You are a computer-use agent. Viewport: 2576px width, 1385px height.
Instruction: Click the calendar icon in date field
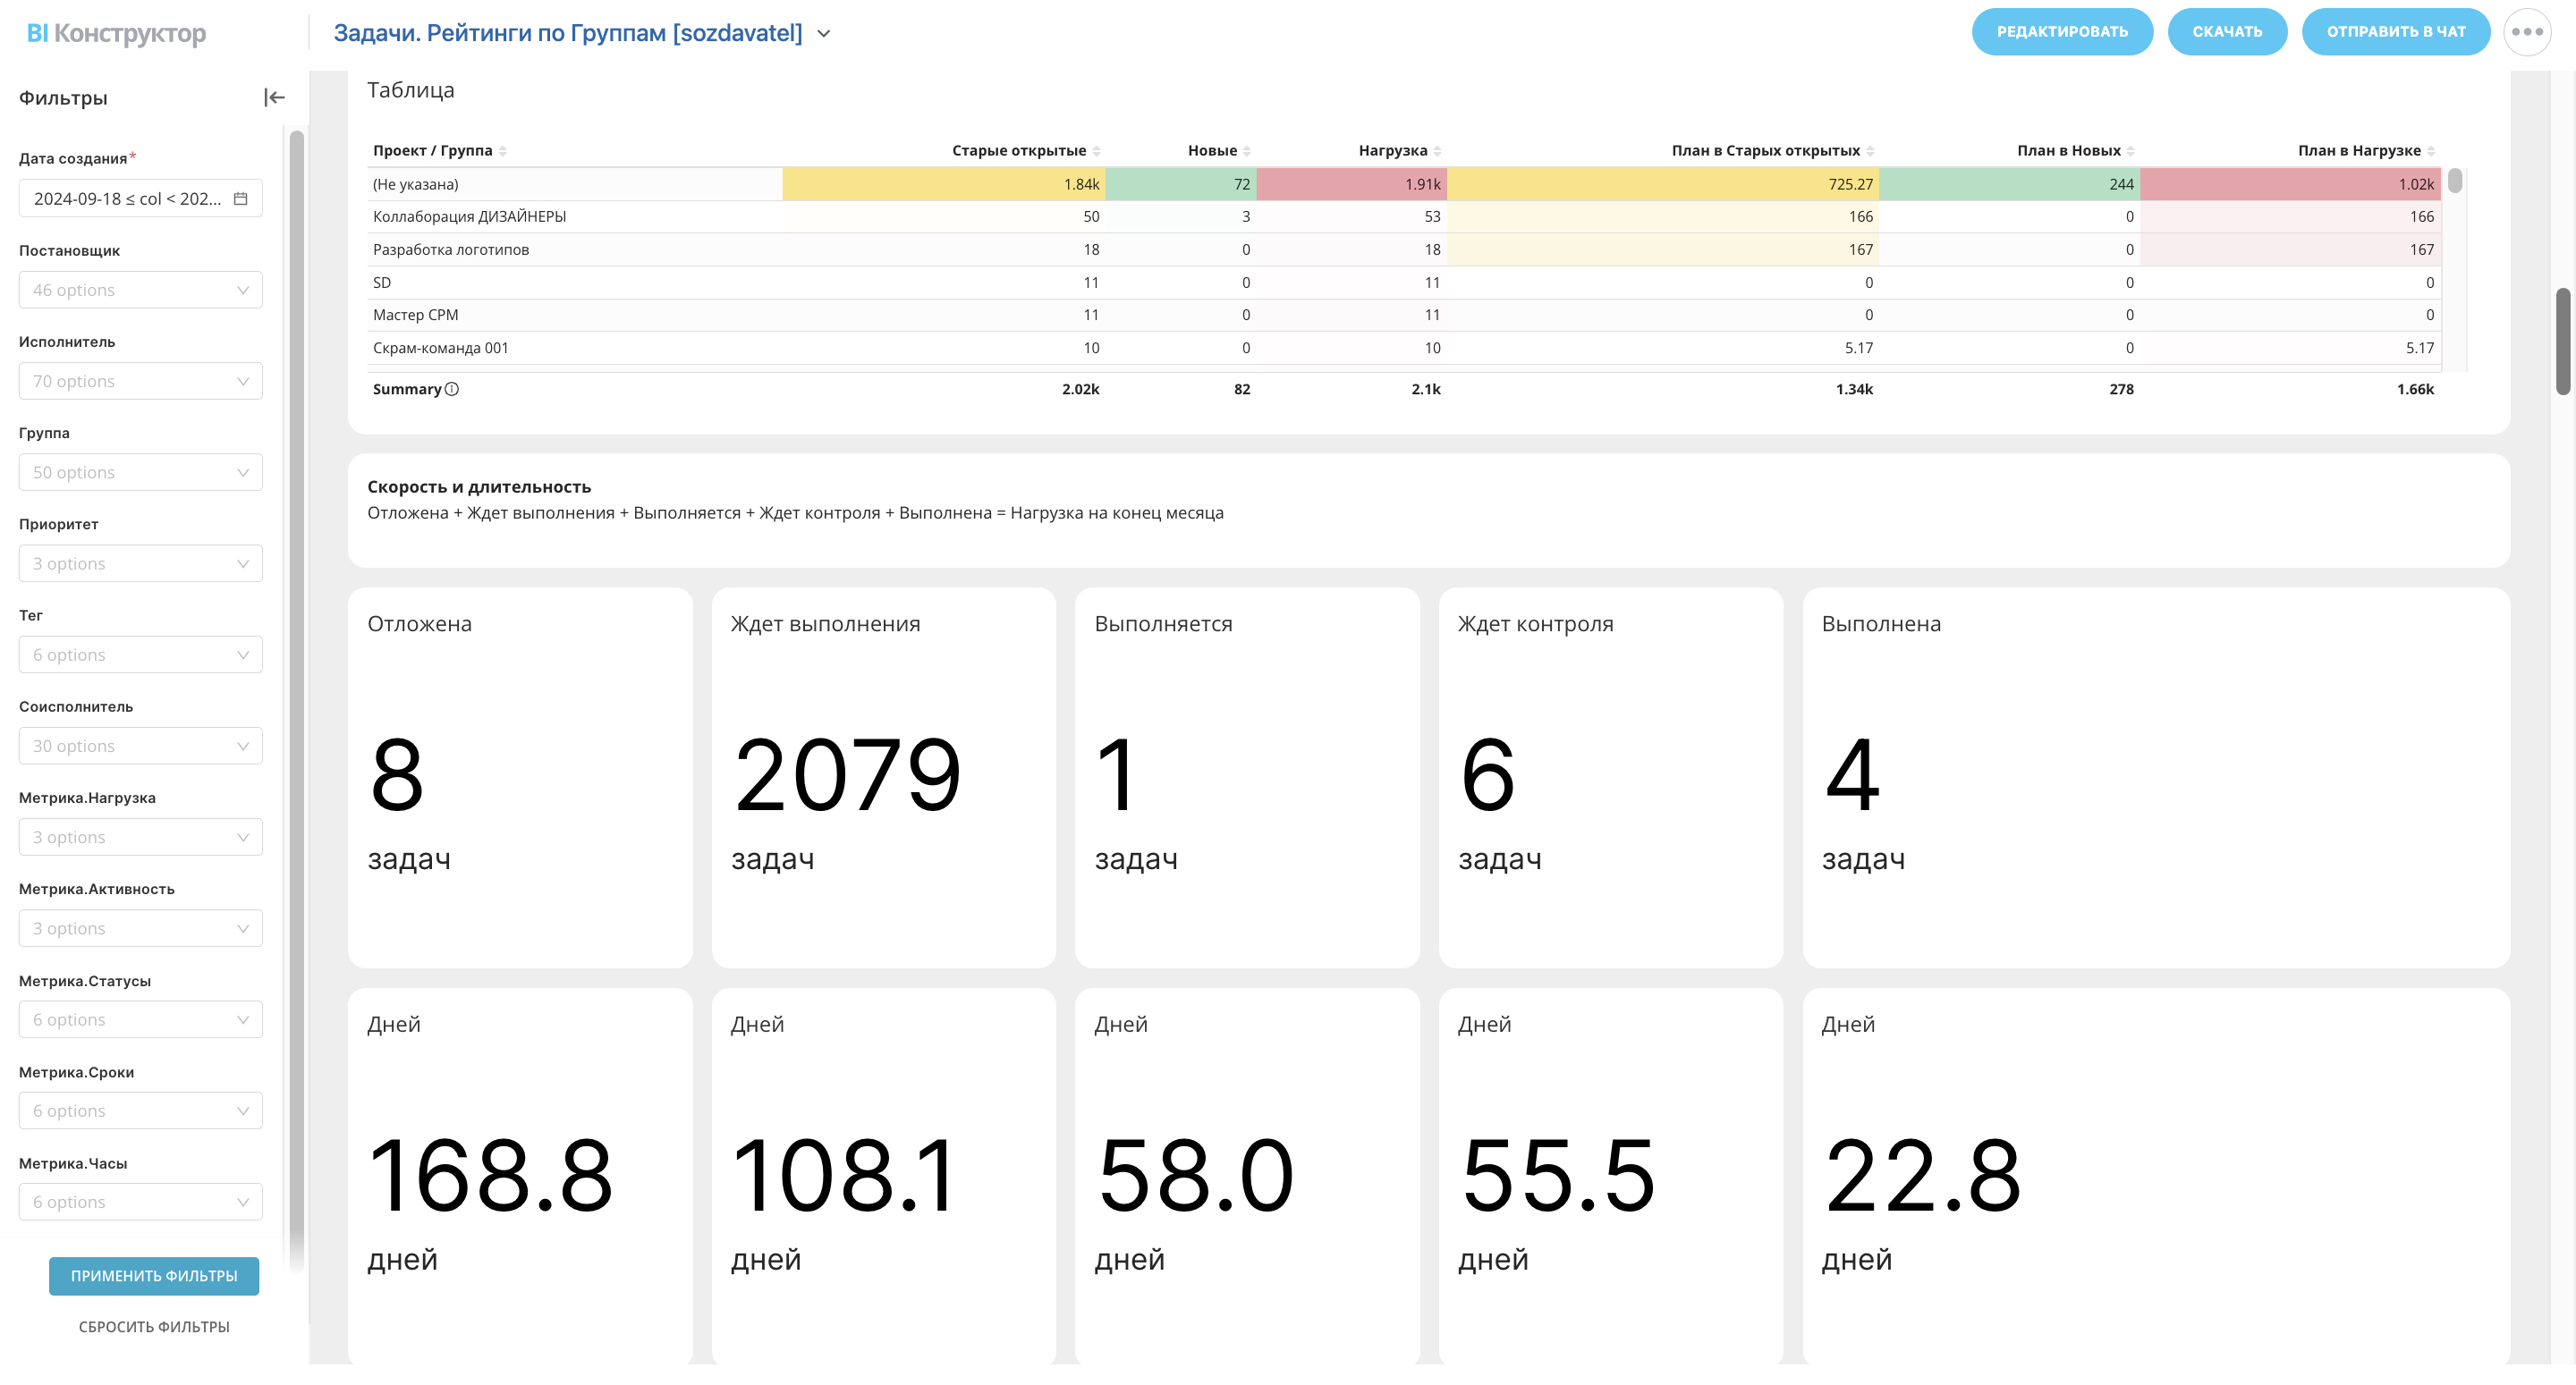point(240,198)
